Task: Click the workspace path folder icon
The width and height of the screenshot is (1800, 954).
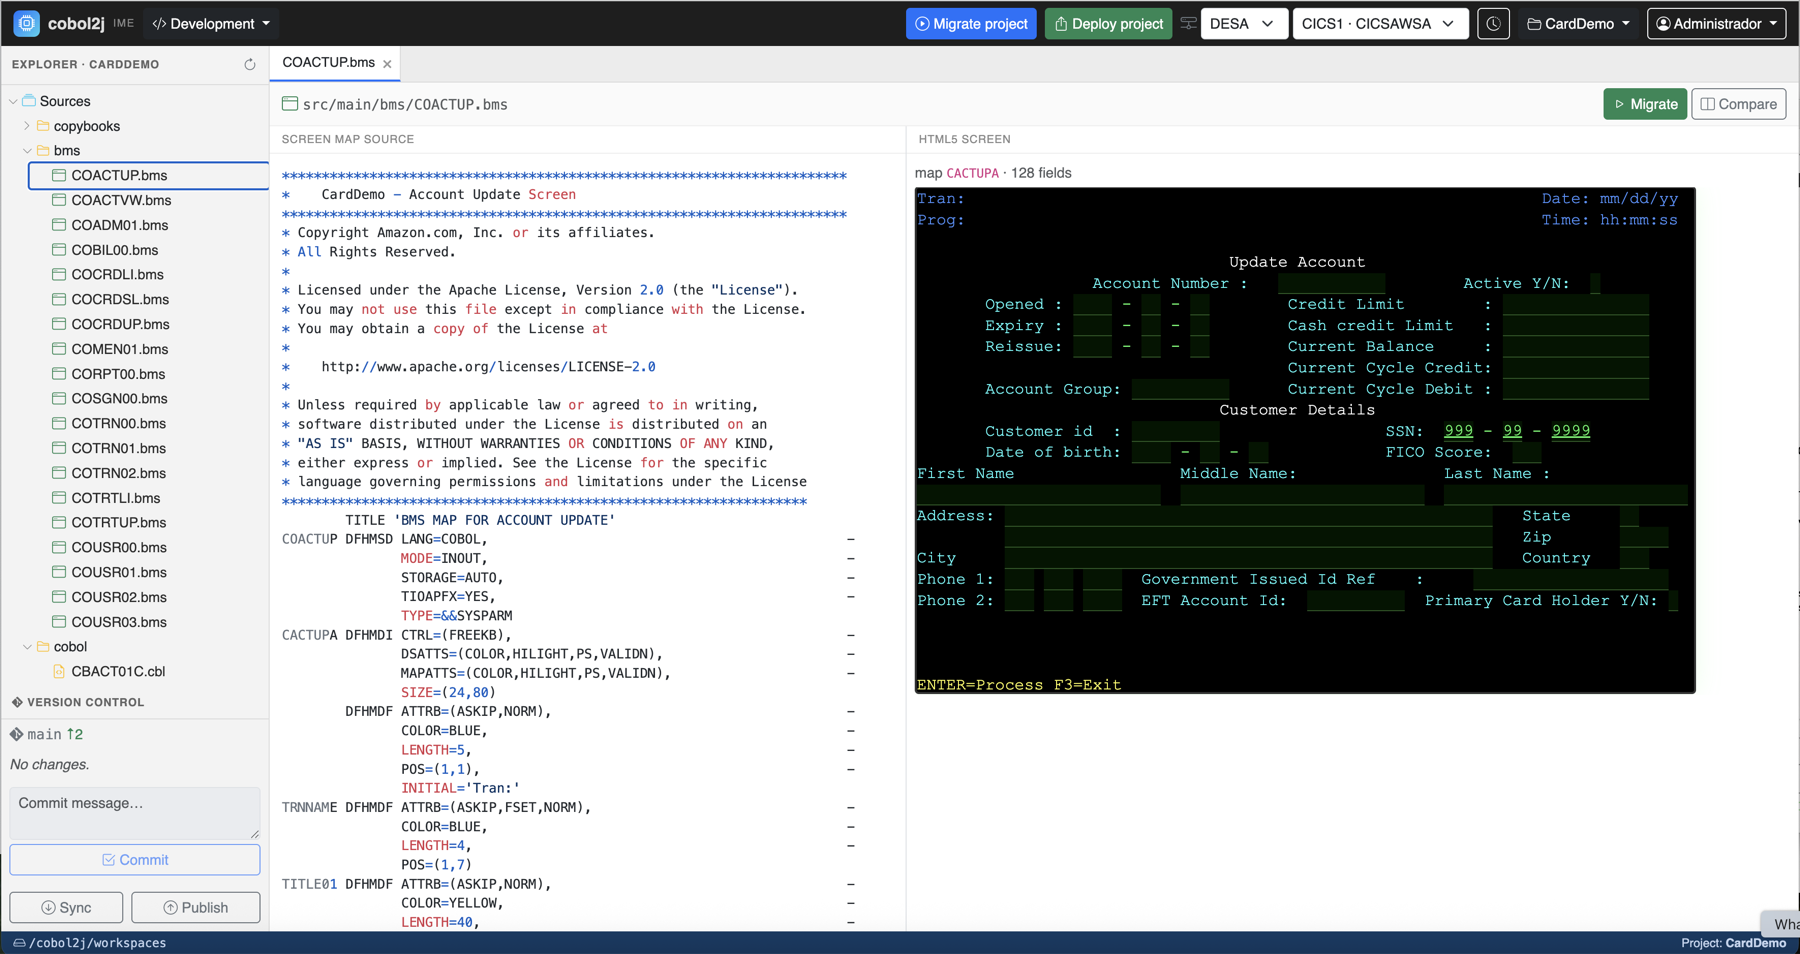Action: 19,943
